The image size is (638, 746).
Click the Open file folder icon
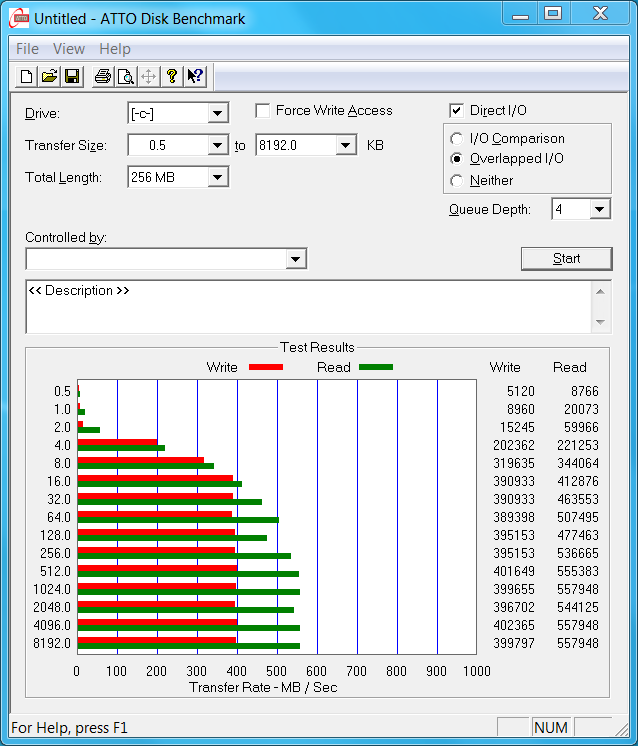point(49,76)
